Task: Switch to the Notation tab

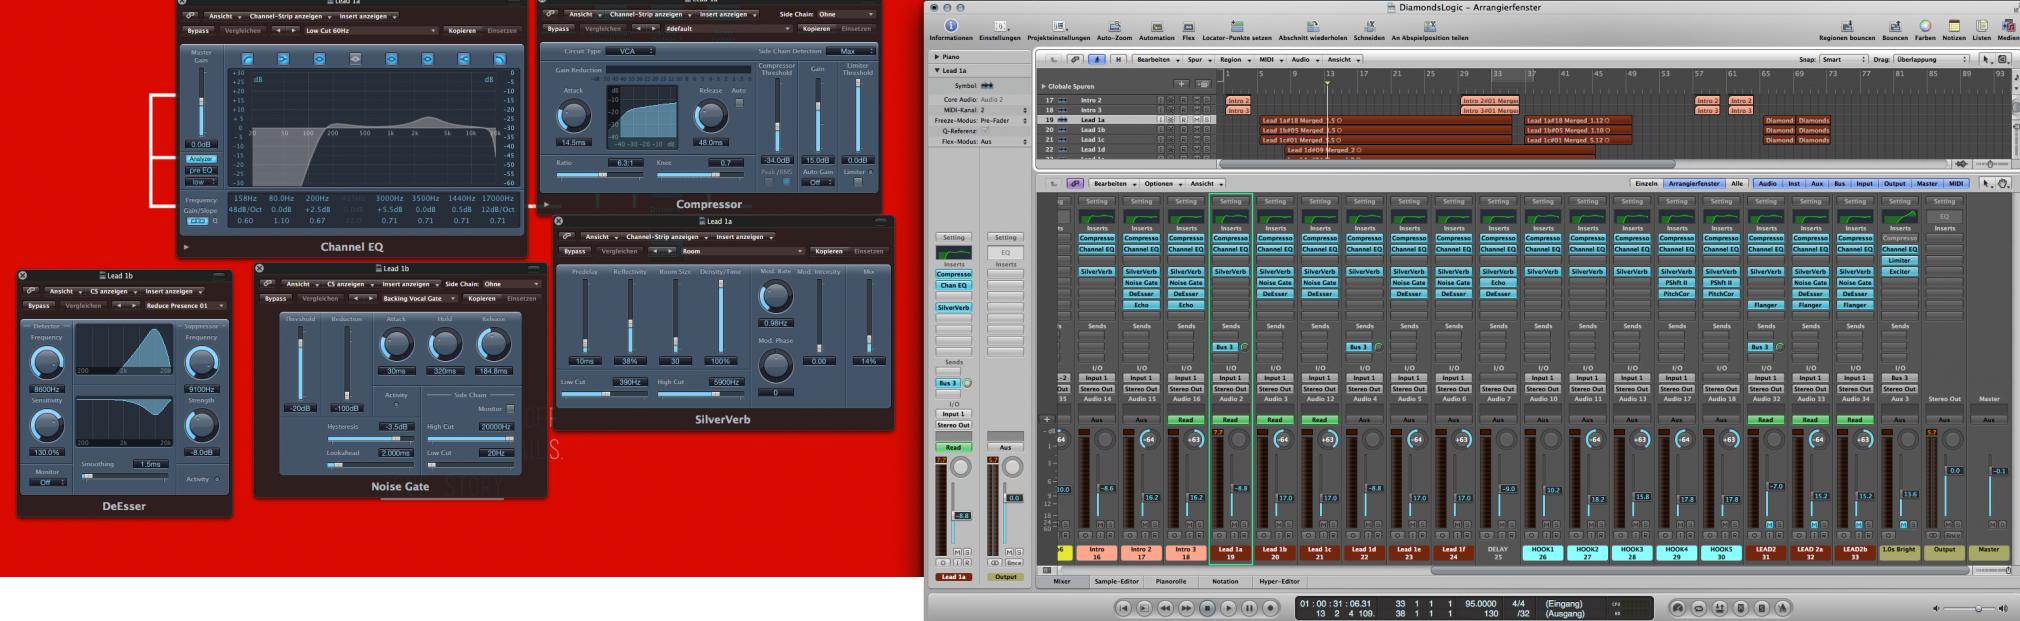Action: [1225, 581]
